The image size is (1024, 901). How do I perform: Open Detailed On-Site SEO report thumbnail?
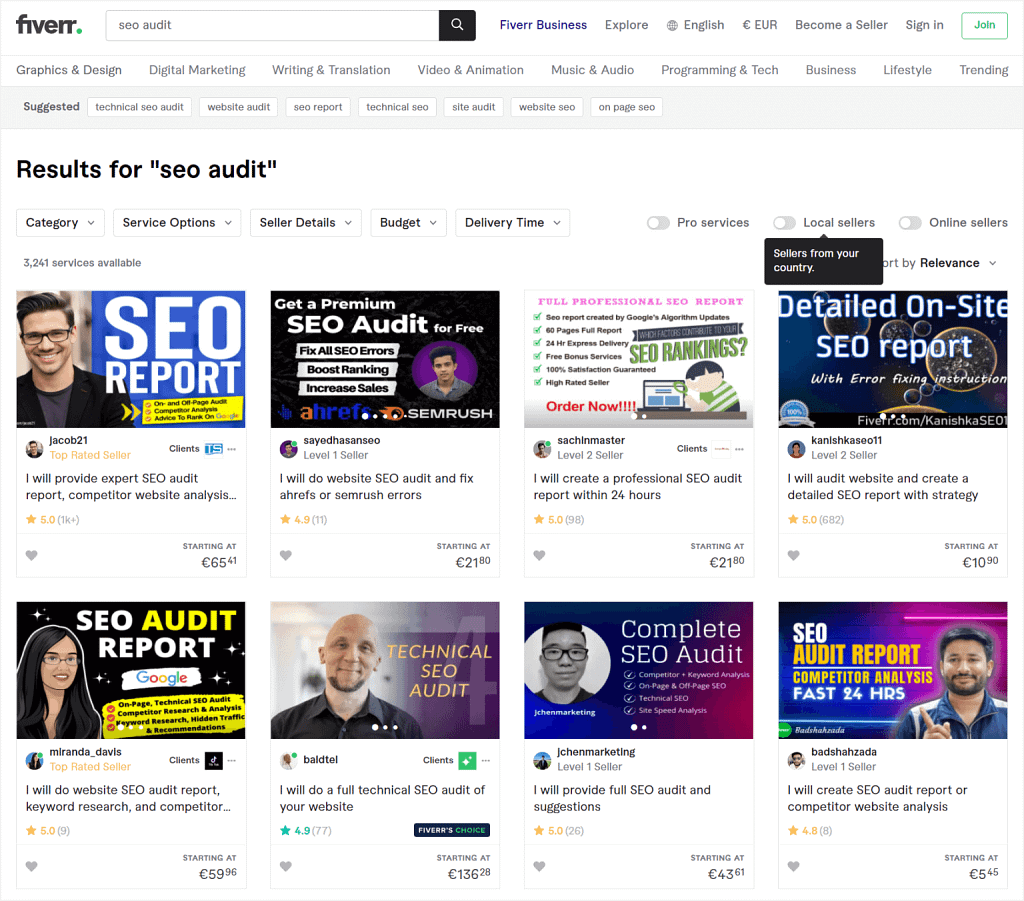click(x=893, y=359)
